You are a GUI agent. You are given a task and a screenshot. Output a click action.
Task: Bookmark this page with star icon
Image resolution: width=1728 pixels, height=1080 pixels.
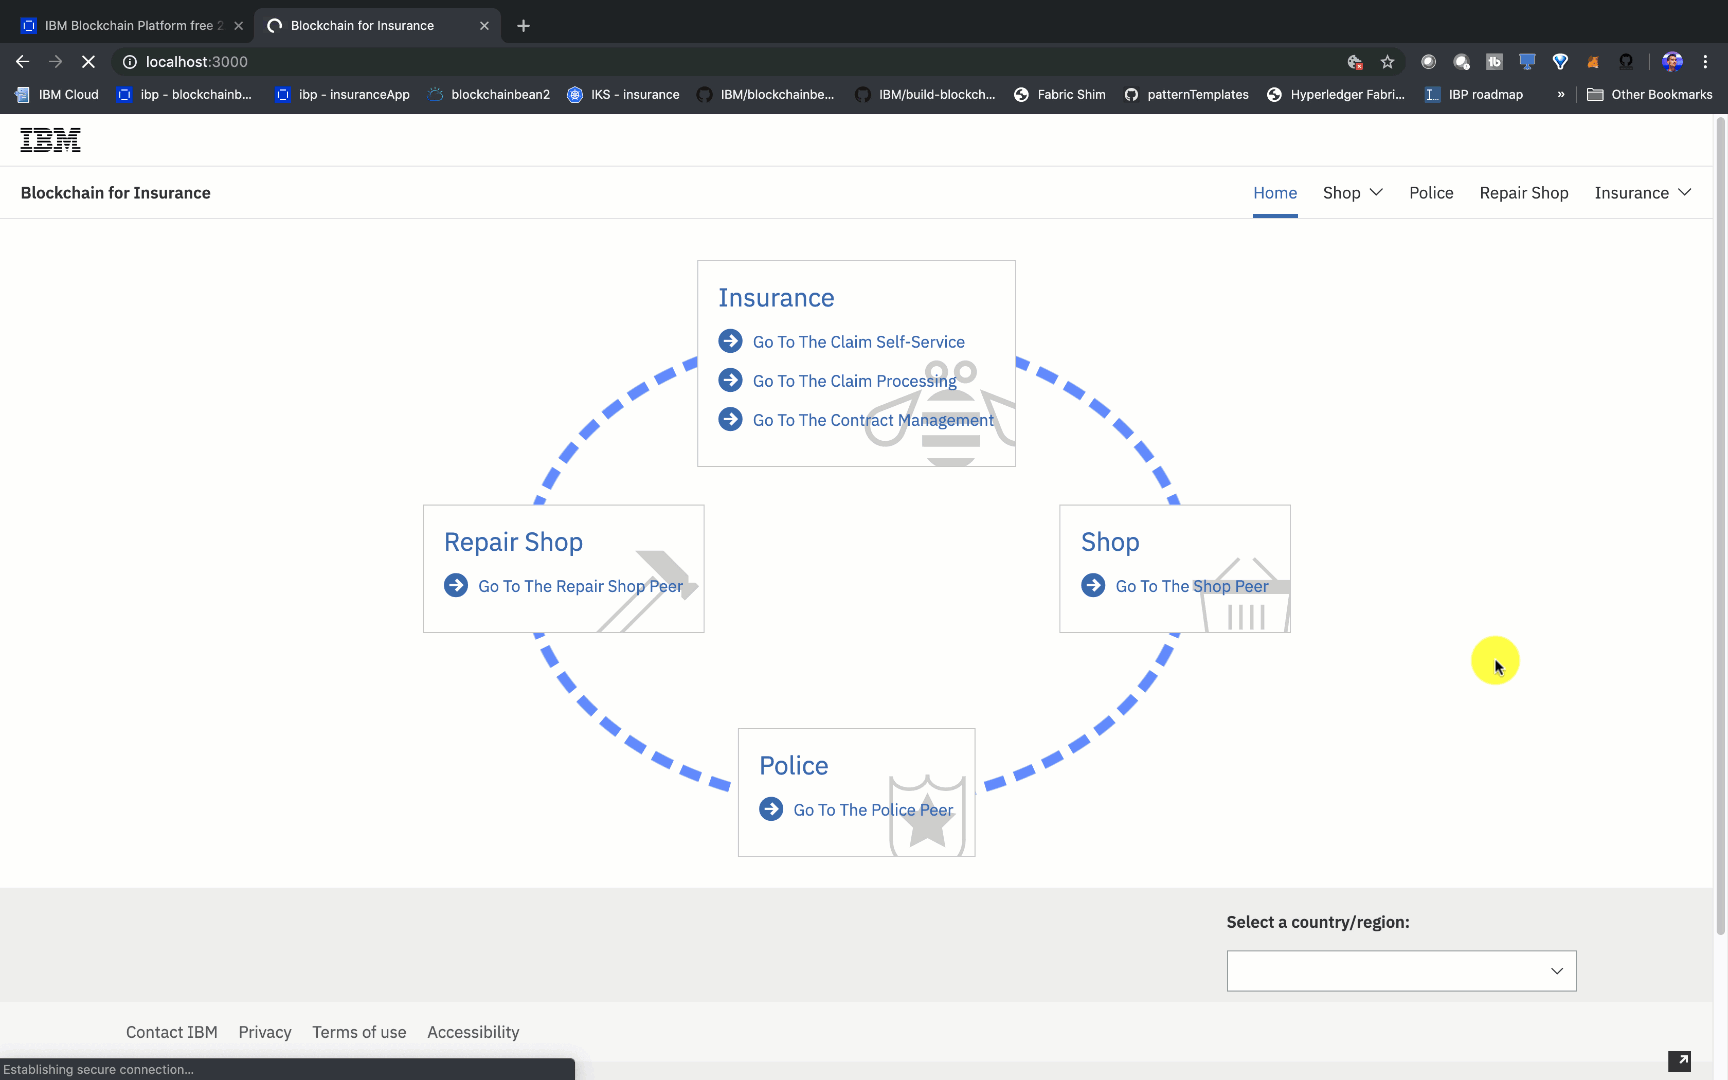click(1387, 62)
